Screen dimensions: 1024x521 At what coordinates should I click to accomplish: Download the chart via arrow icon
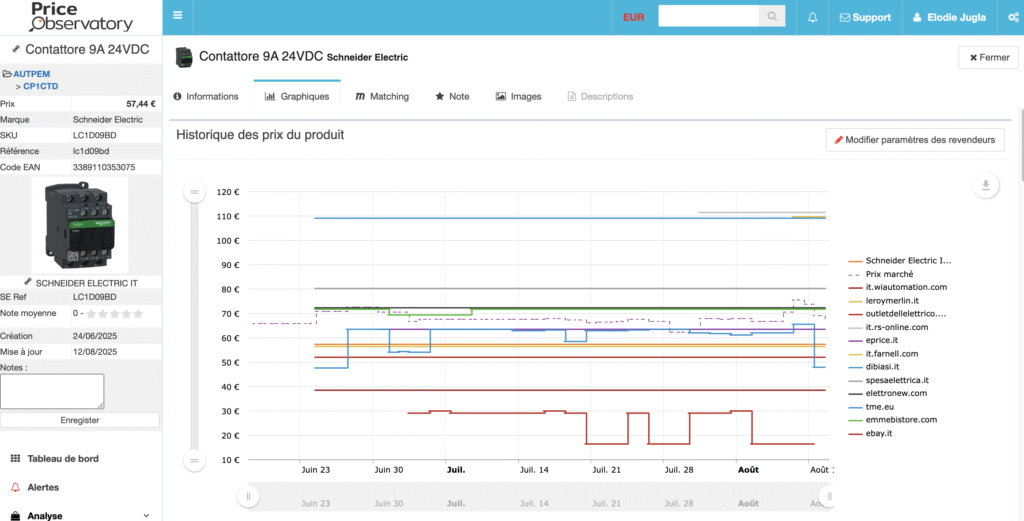986,185
